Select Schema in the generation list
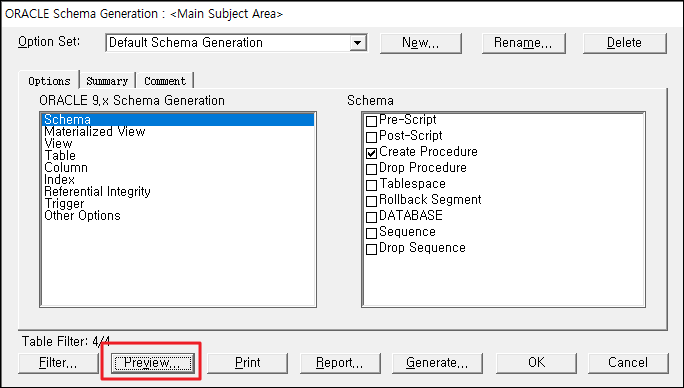684x388 pixels. tap(178, 120)
